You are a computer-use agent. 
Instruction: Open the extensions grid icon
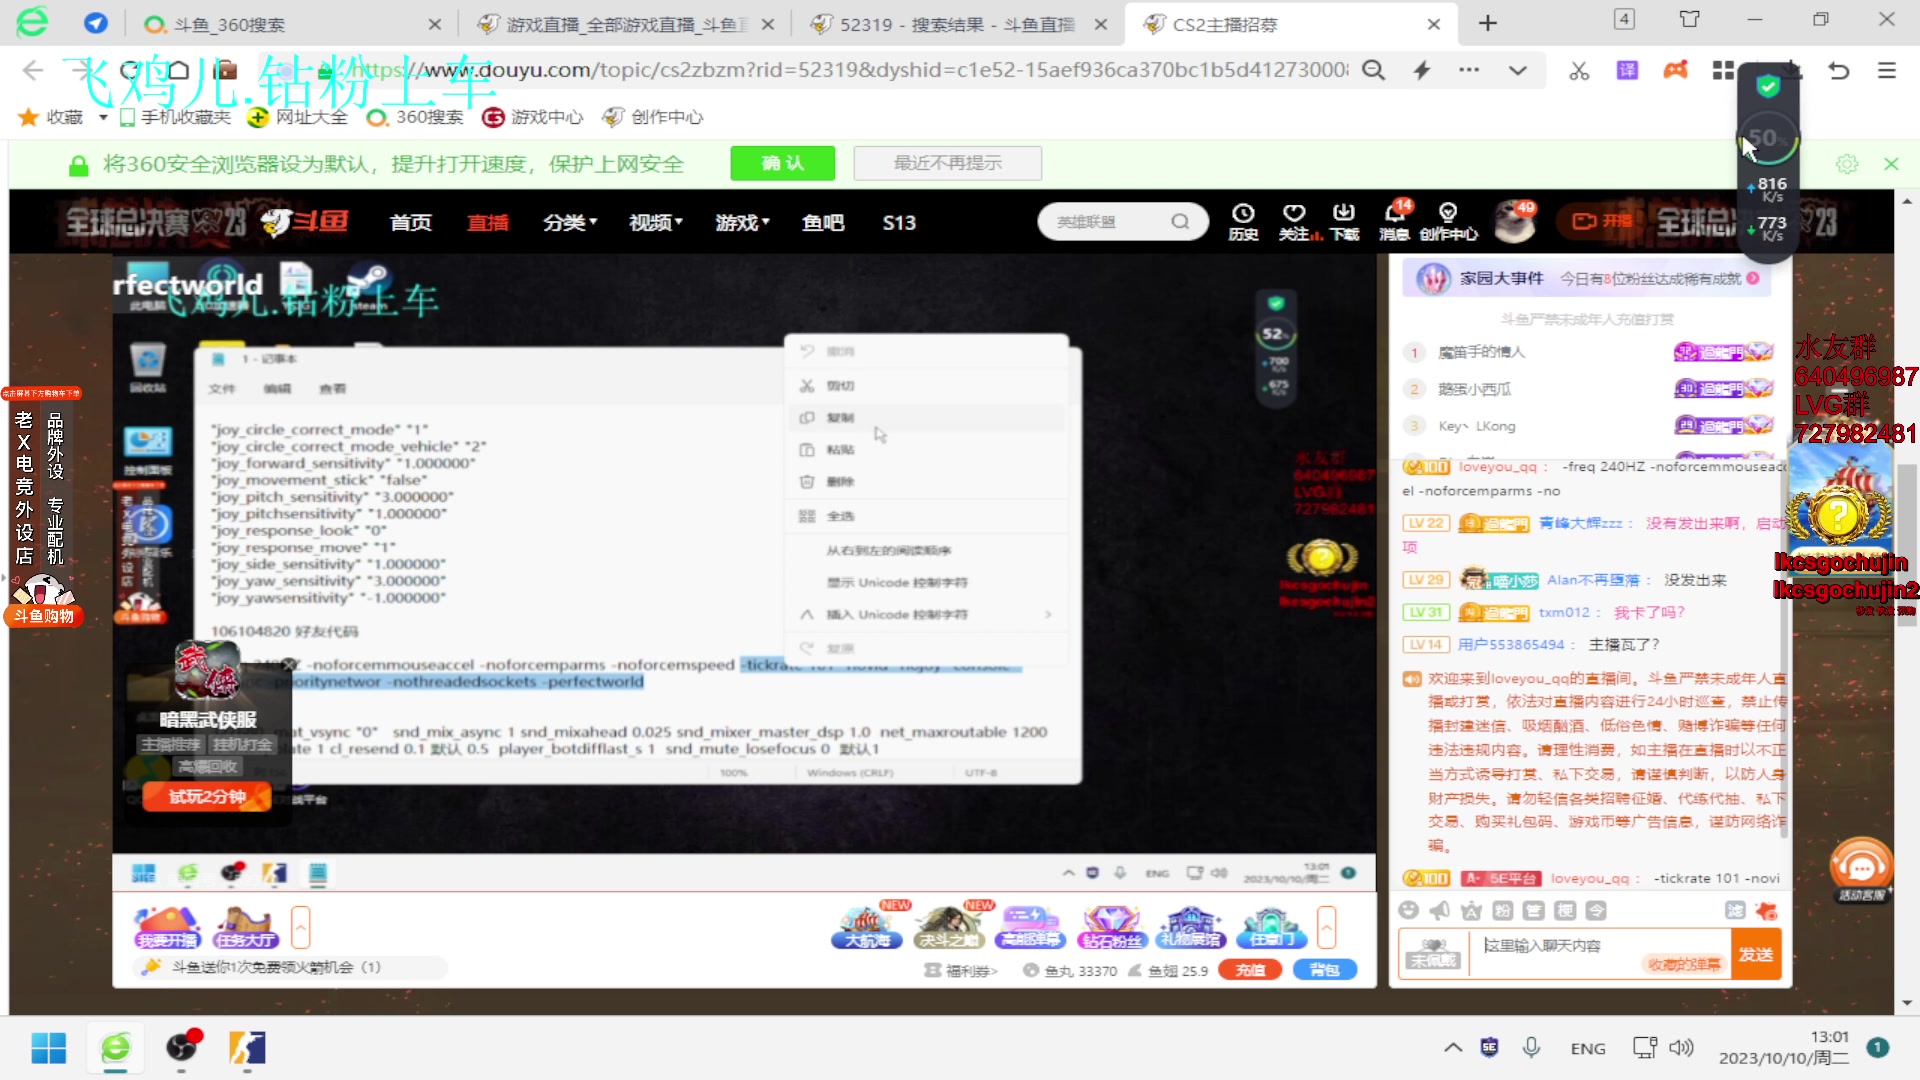coord(1723,70)
